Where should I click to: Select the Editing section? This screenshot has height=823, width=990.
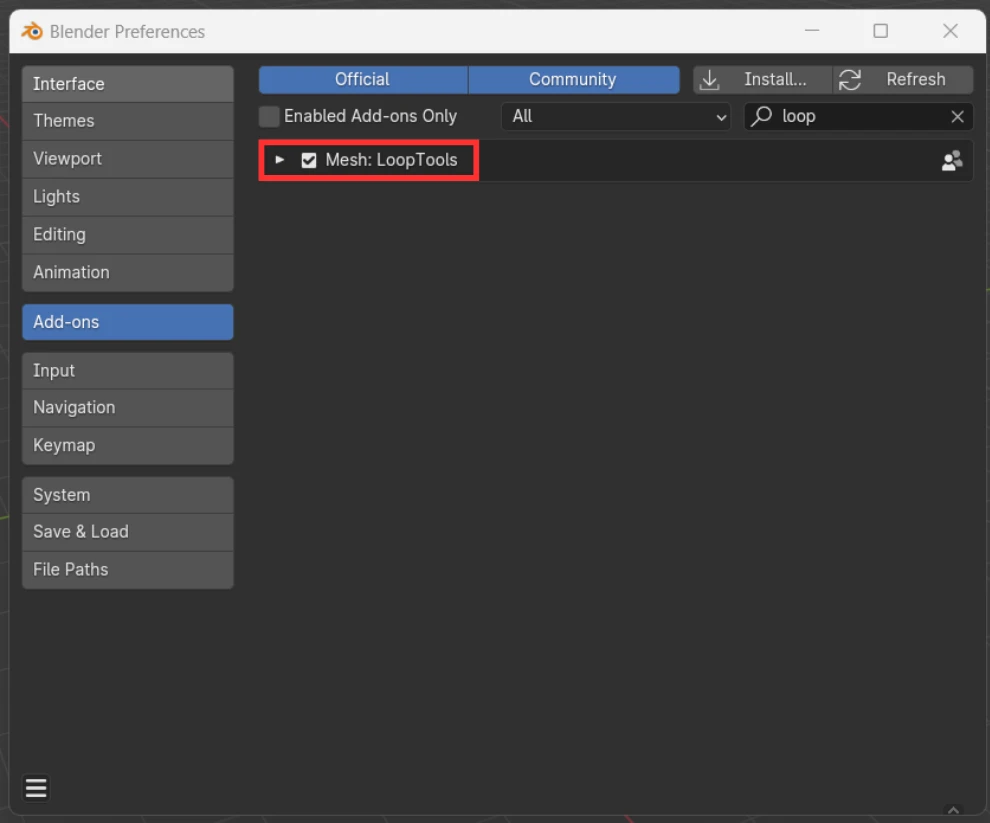128,235
